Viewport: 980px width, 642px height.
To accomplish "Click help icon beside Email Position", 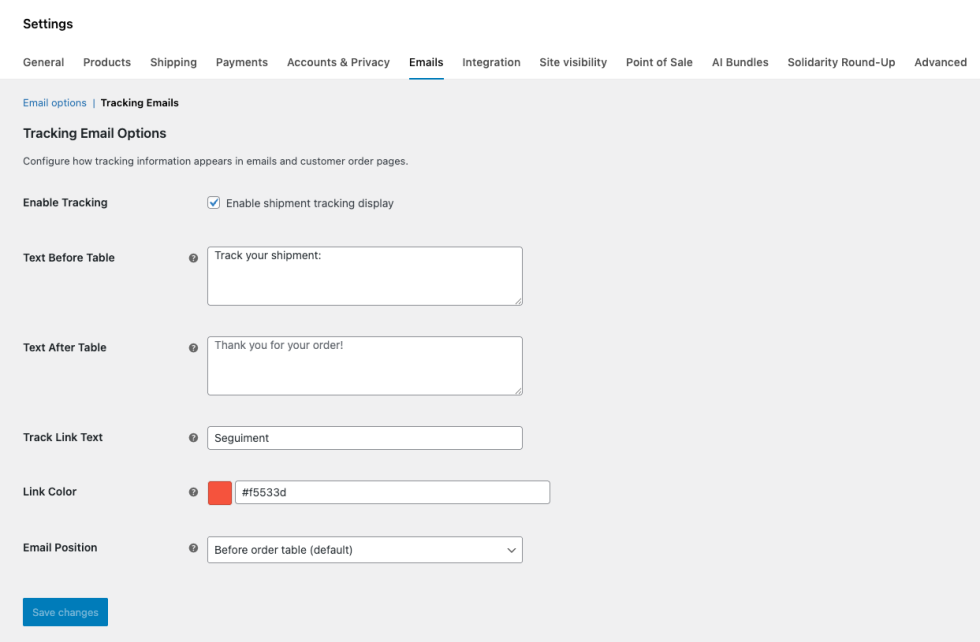I will [193, 548].
